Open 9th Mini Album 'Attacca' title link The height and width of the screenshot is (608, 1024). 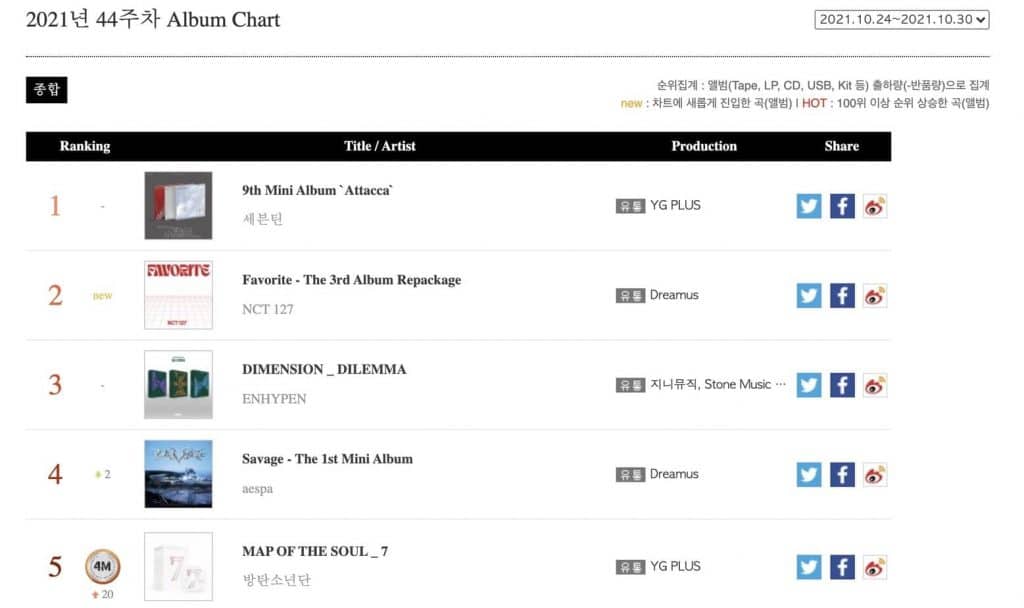[x=318, y=190]
